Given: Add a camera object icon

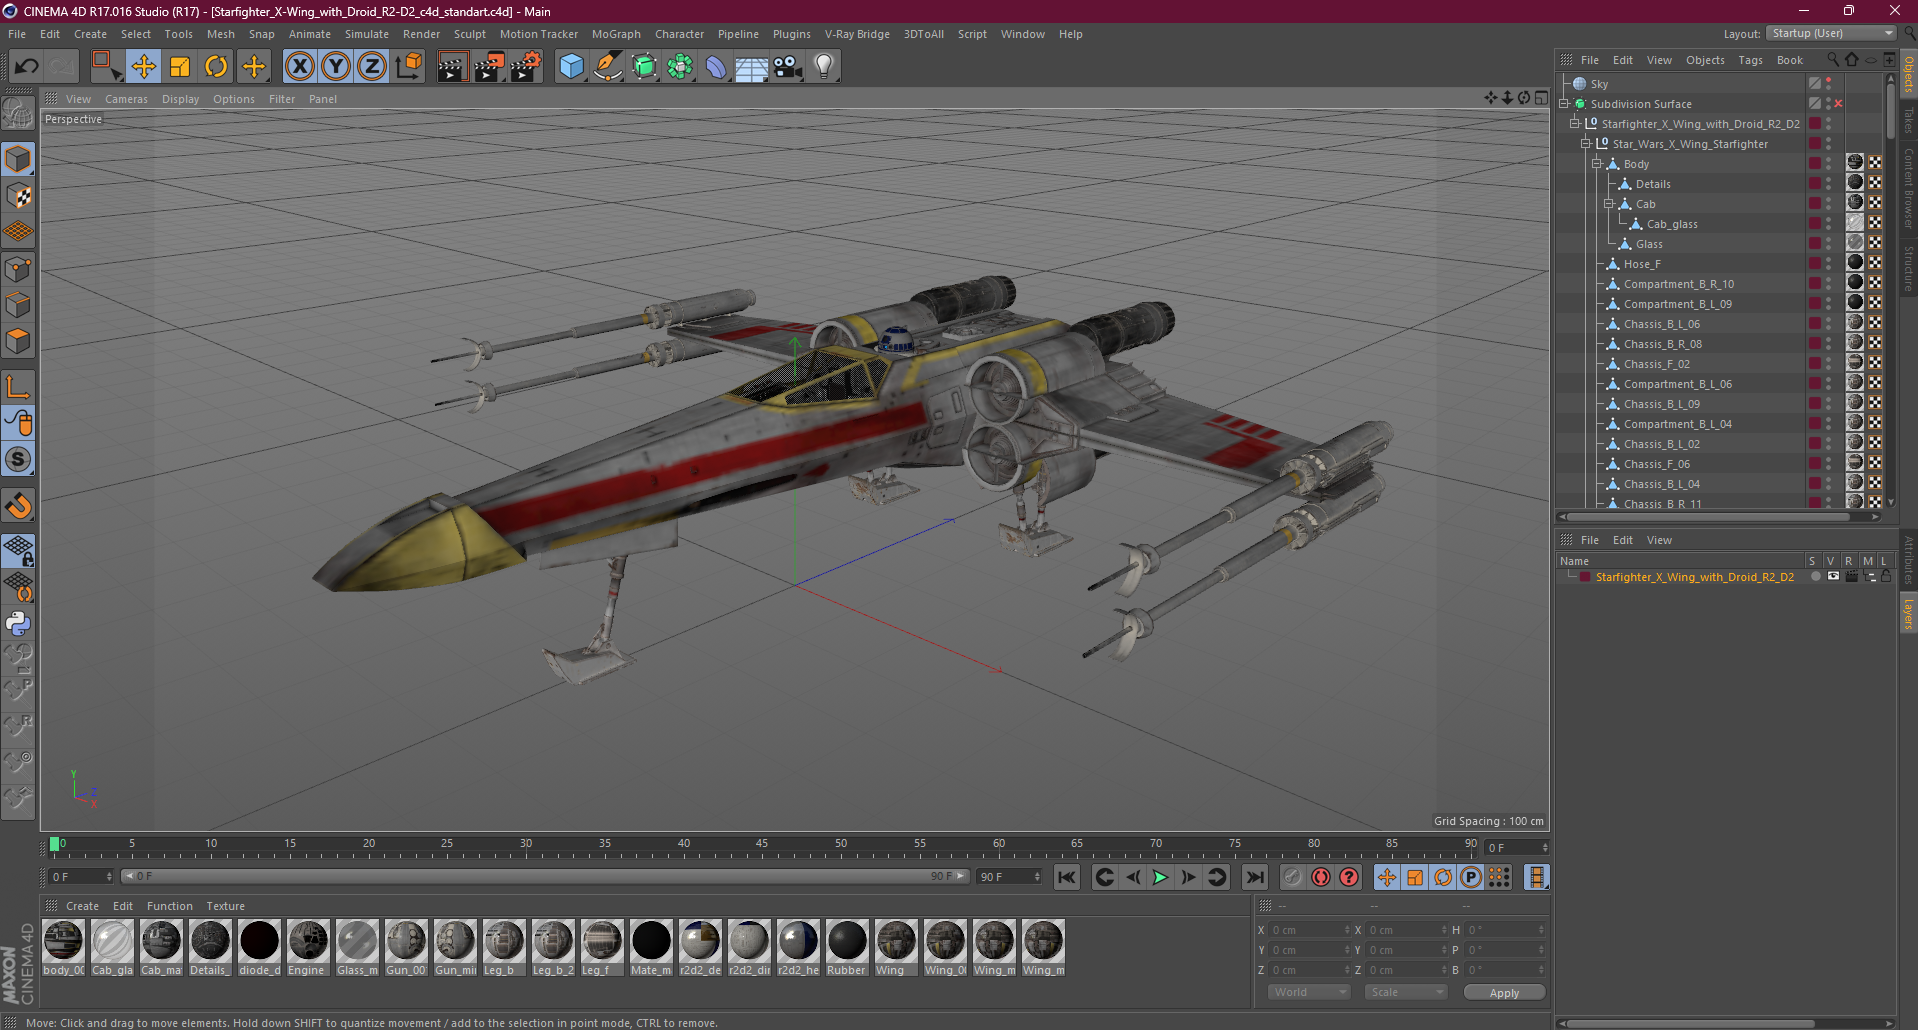Looking at the screenshot, I should pyautogui.click(x=787, y=66).
